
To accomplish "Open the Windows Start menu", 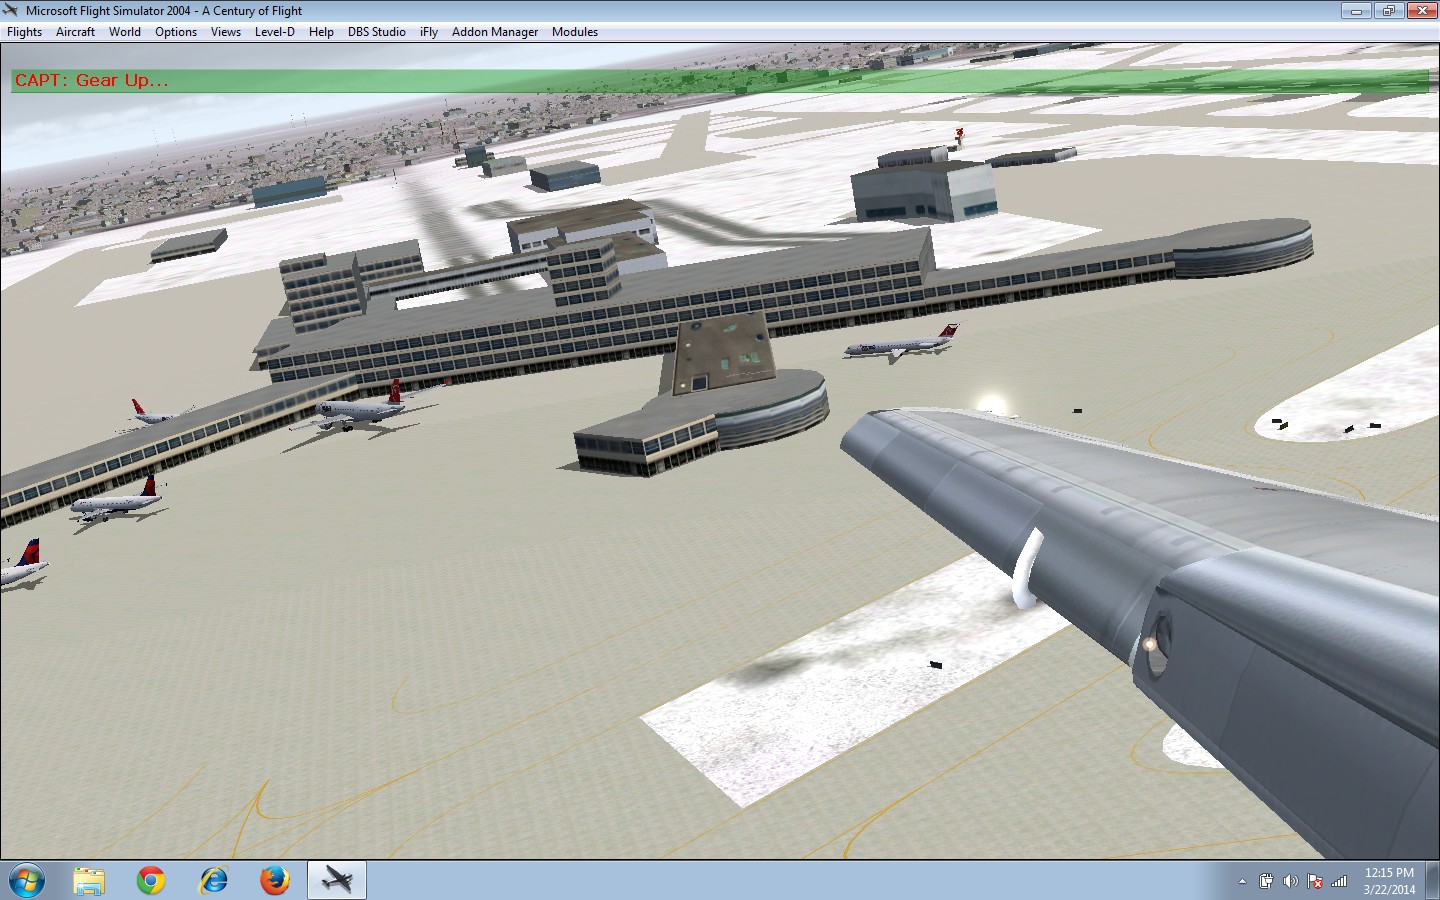I will 26,880.
